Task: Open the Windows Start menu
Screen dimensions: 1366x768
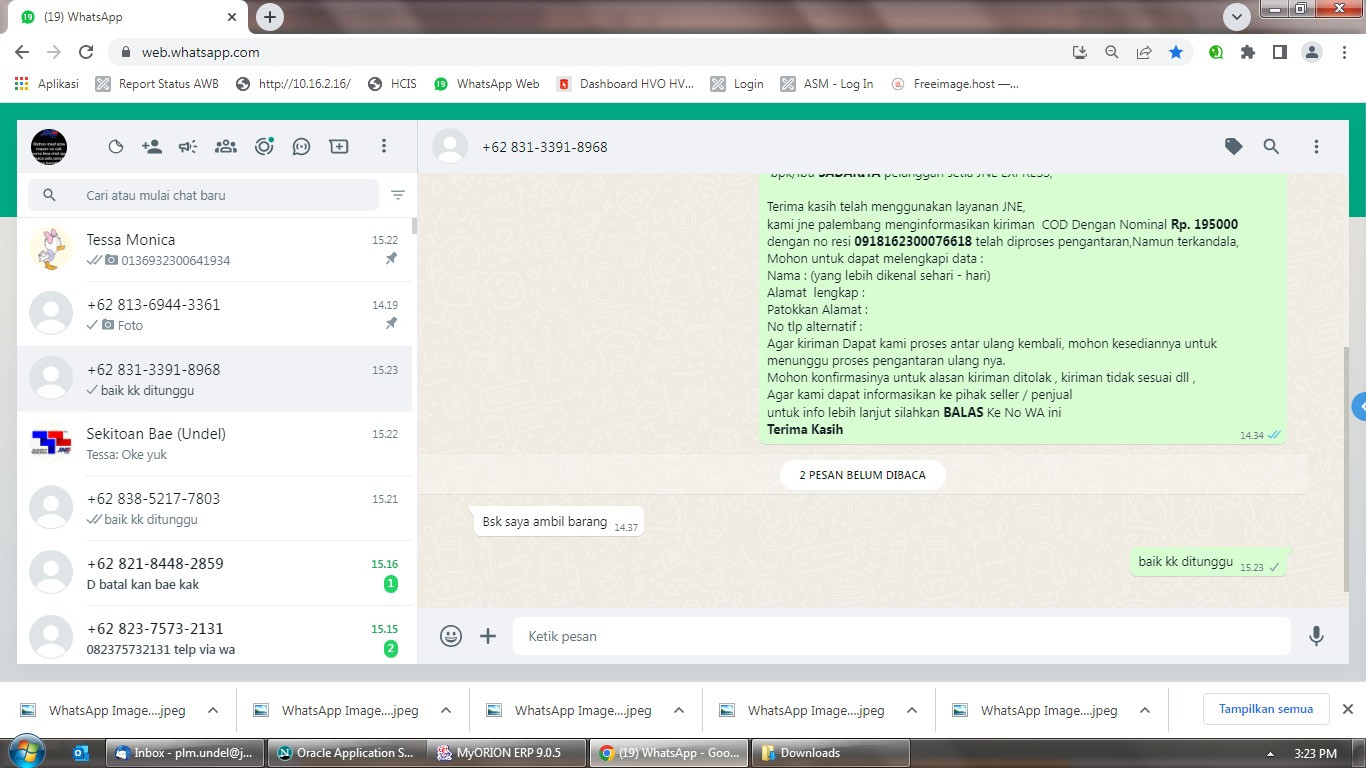Action: point(25,752)
